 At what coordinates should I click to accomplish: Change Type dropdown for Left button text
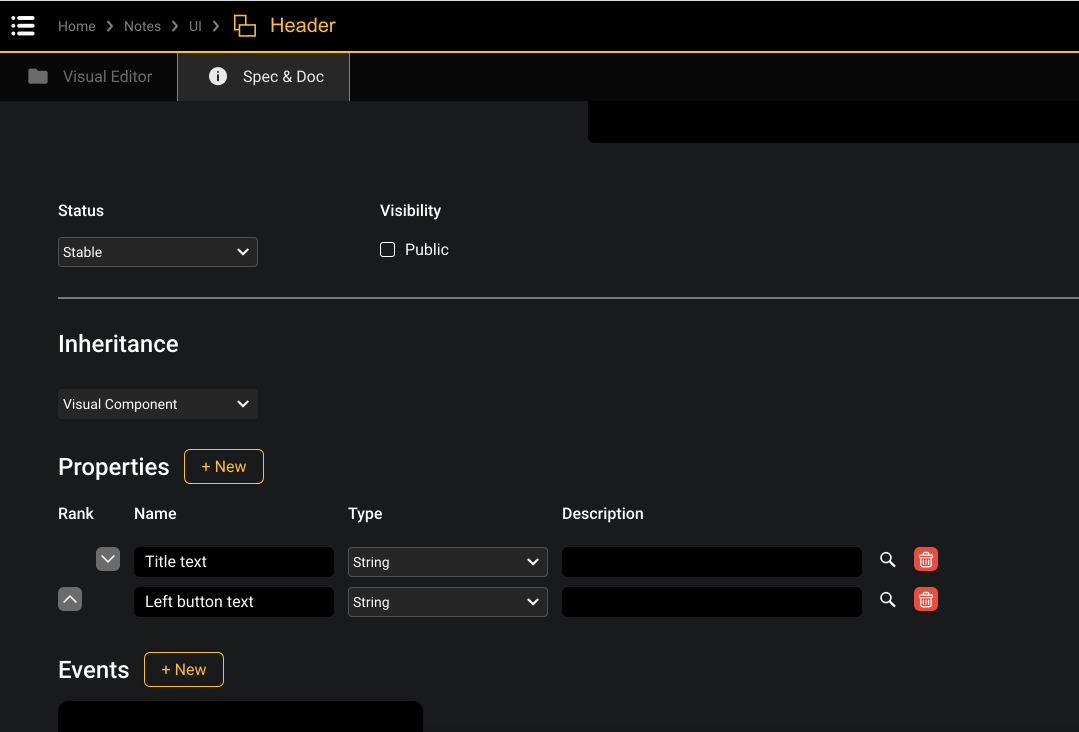point(447,602)
